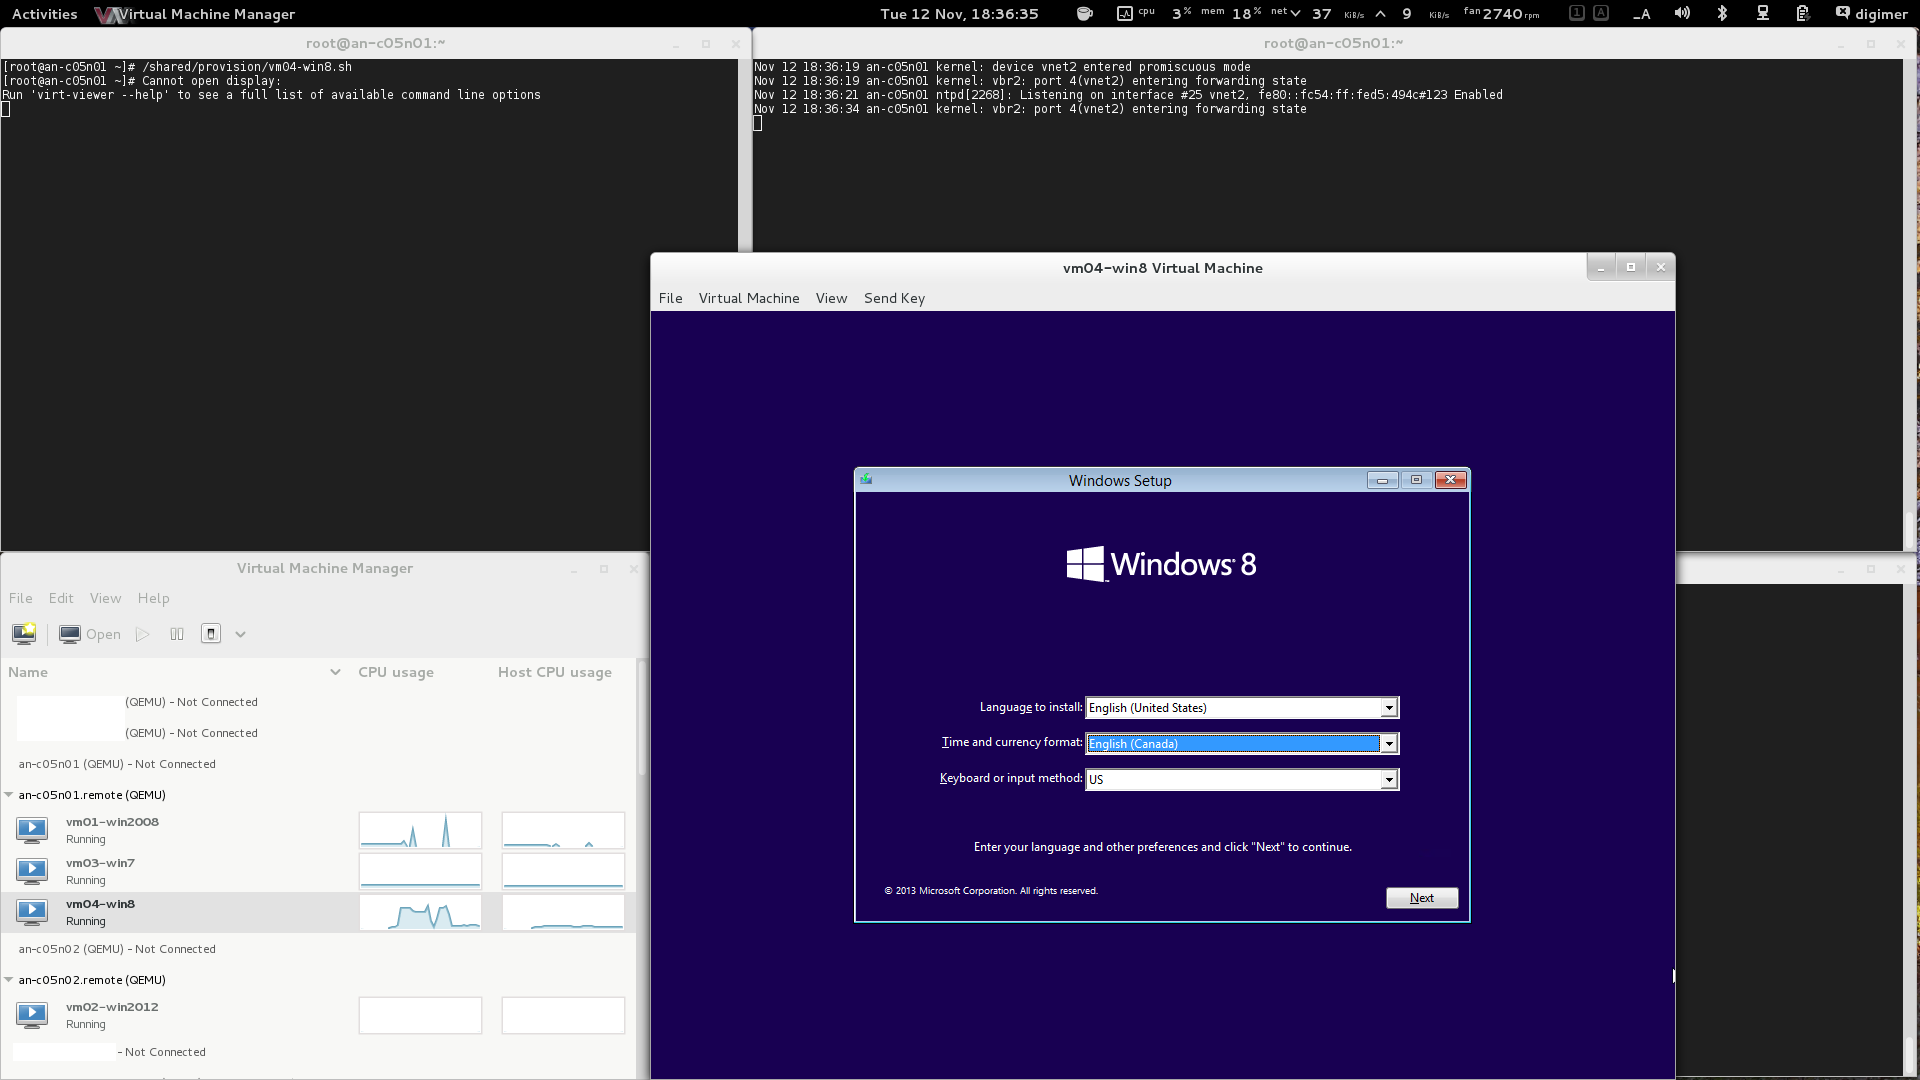Open GNOME Activities overview
The width and height of the screenshot is (1920, 1080).
click(x=44, y=14)
